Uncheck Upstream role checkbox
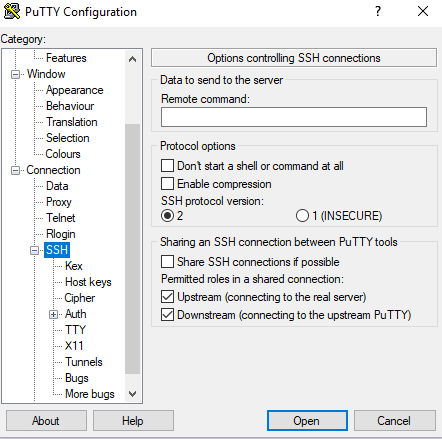Viewport: 442px width, 439px height. click(167, 296)
